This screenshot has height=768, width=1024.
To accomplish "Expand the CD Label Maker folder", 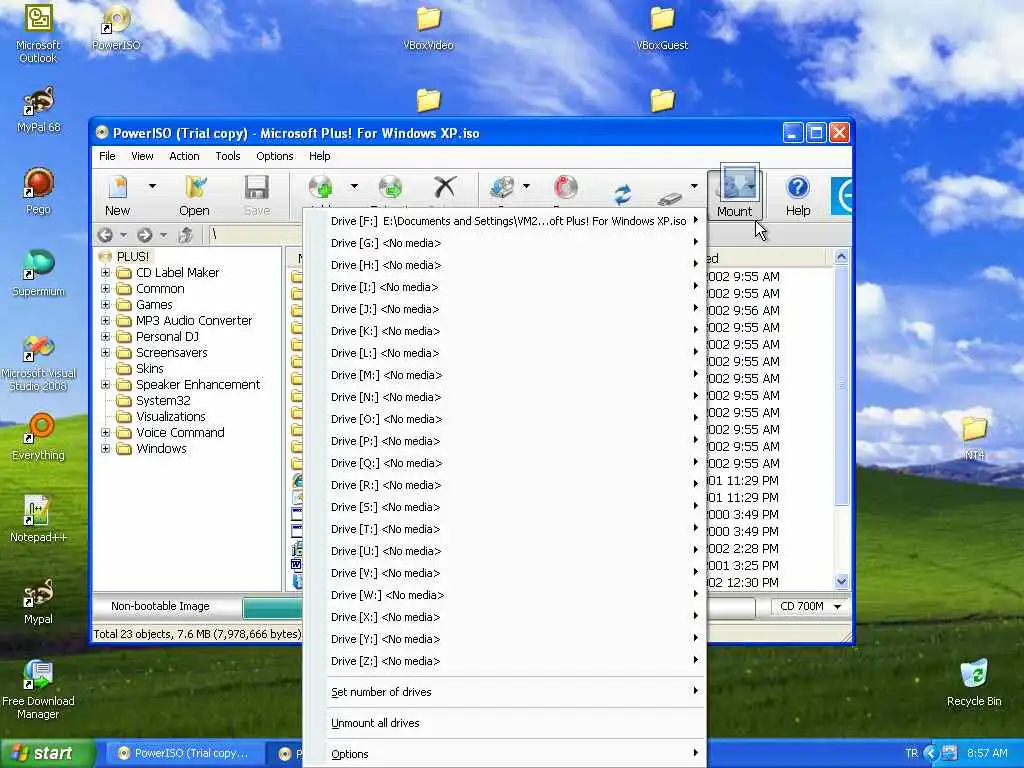I will point(105,272).
